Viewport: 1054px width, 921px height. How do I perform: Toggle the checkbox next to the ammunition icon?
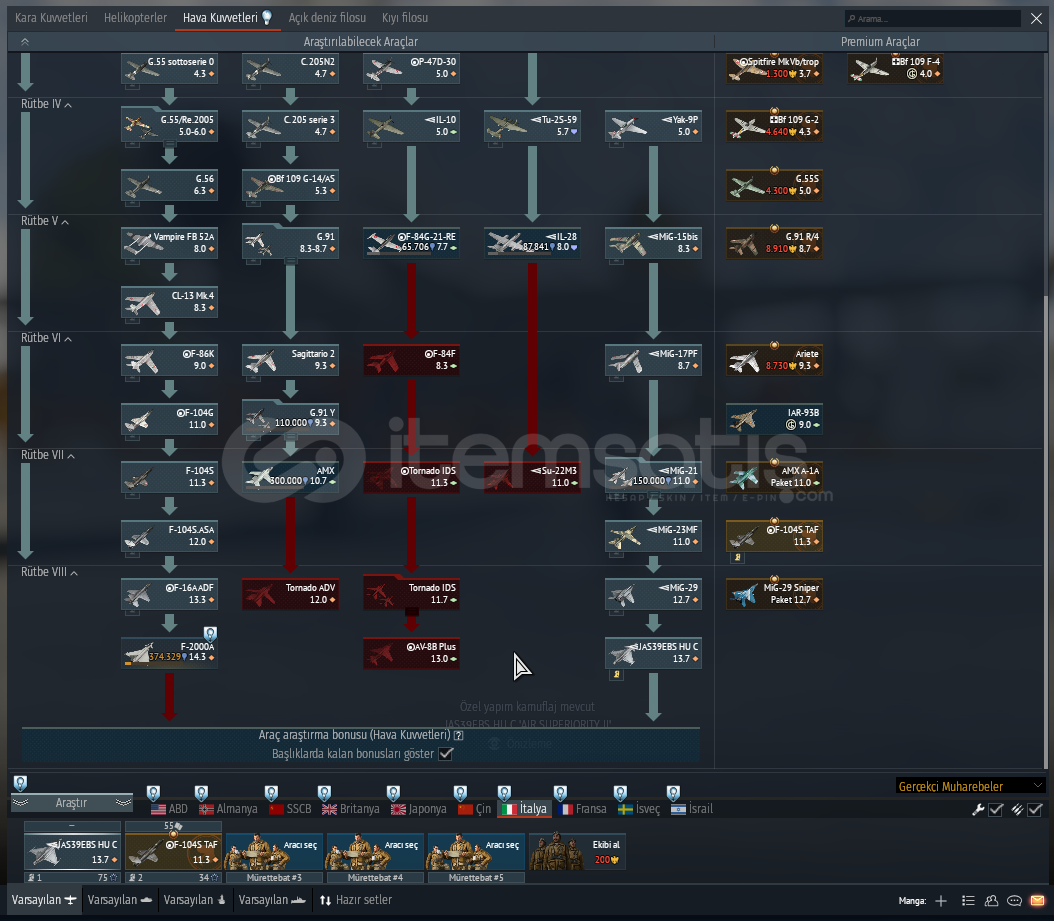coord(1035,810)
